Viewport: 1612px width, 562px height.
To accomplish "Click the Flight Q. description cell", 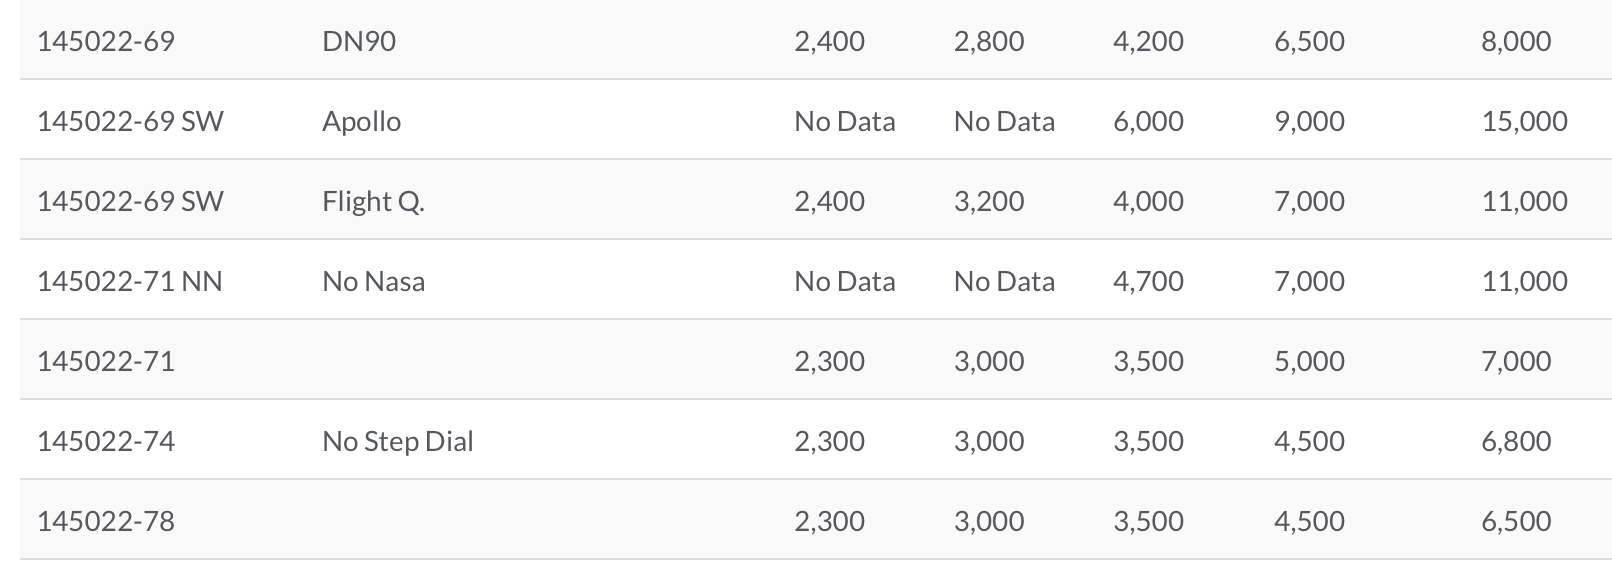I will [x=373, y=201].
